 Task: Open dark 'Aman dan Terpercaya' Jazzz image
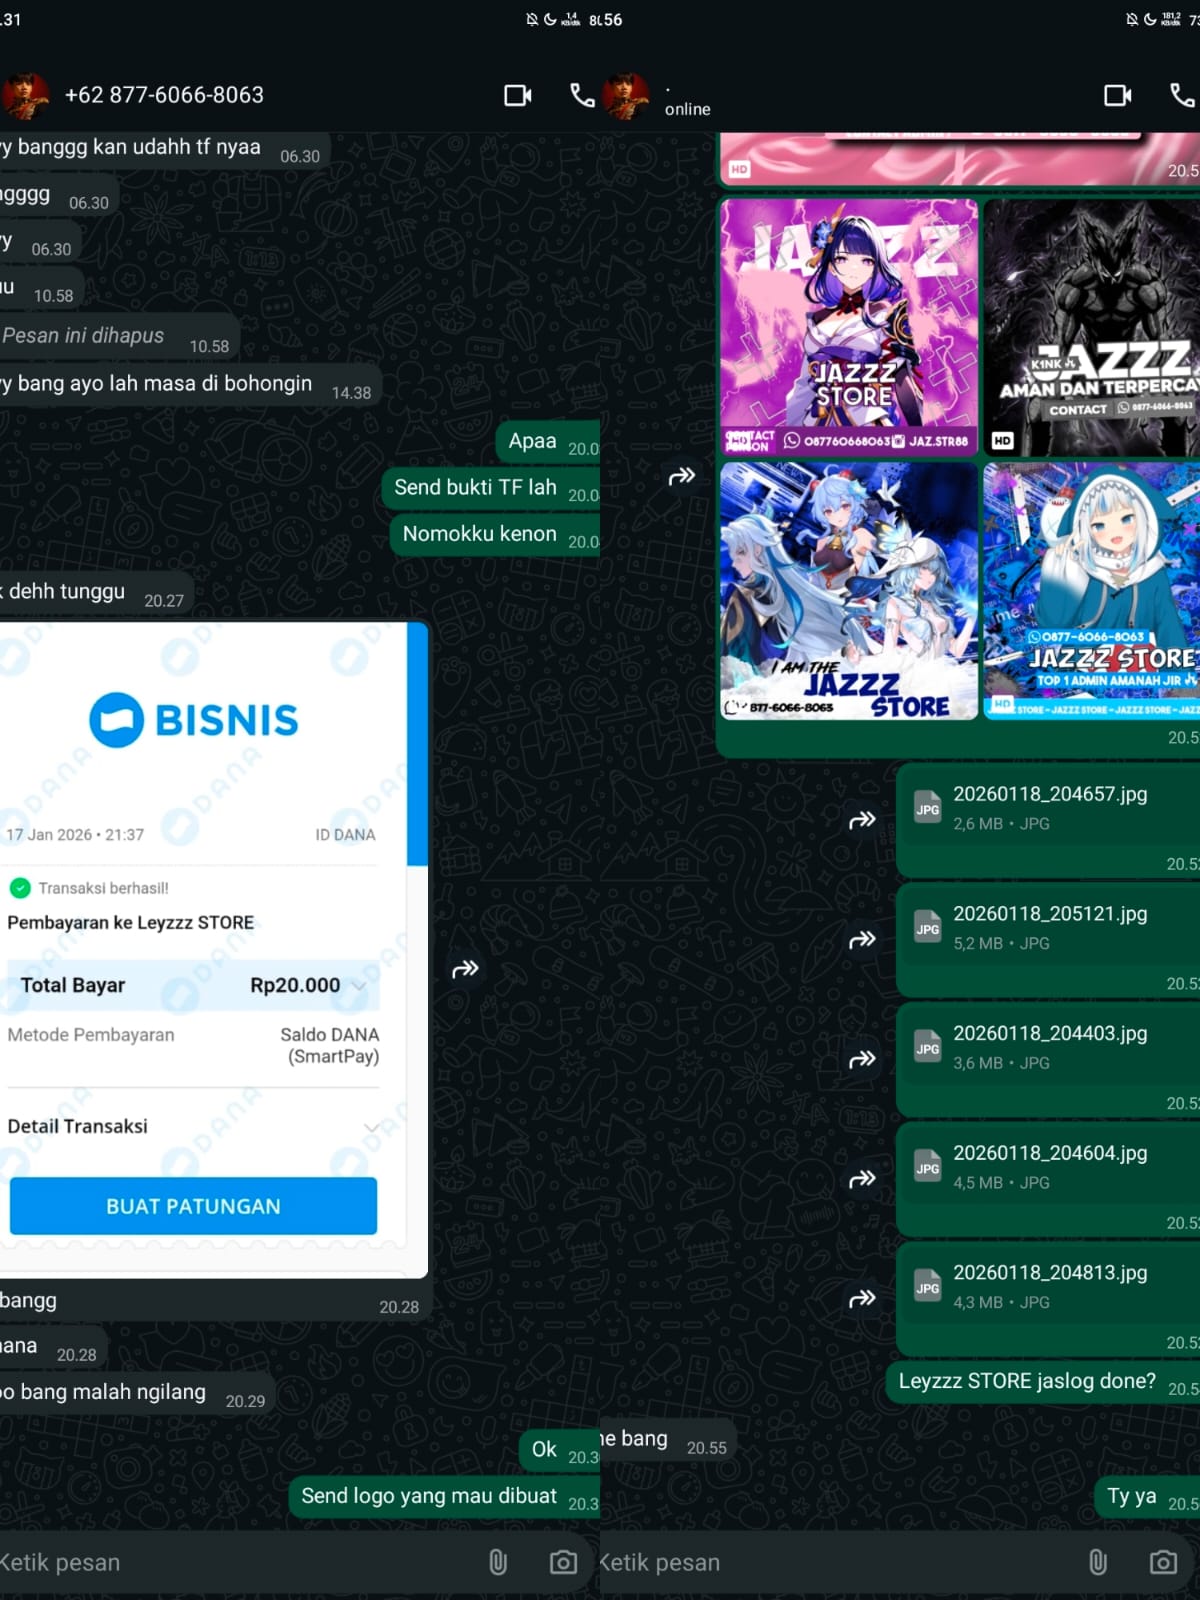1092,326
